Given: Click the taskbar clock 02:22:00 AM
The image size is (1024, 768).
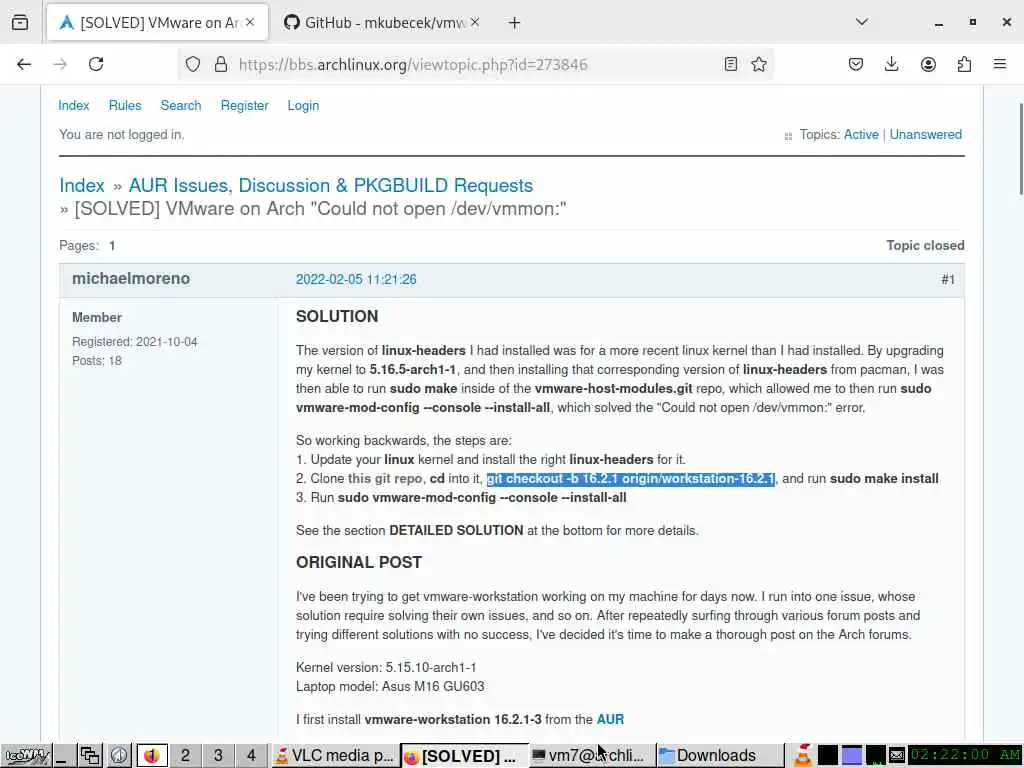Looking at the screenshot, I should tap(965, 756).
